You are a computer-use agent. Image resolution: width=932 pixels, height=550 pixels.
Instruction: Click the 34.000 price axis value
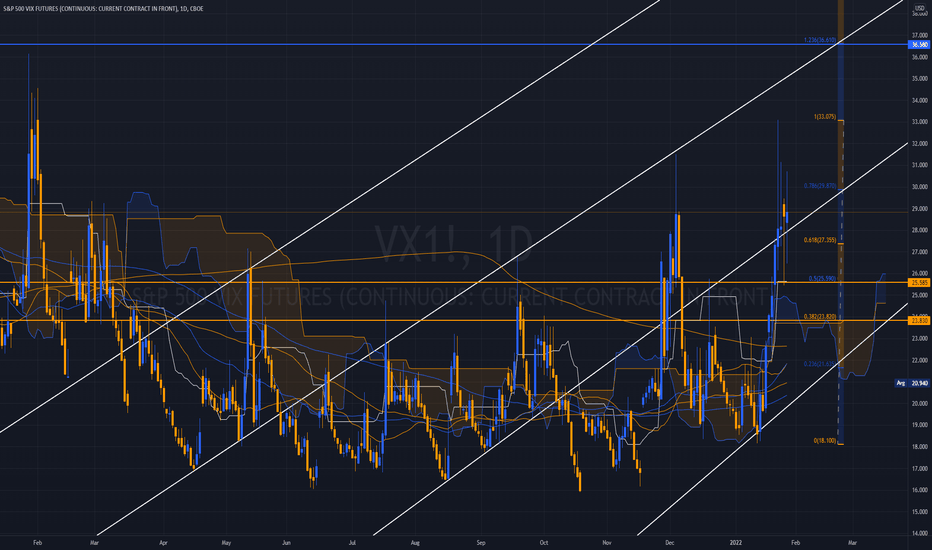(919, 100)
